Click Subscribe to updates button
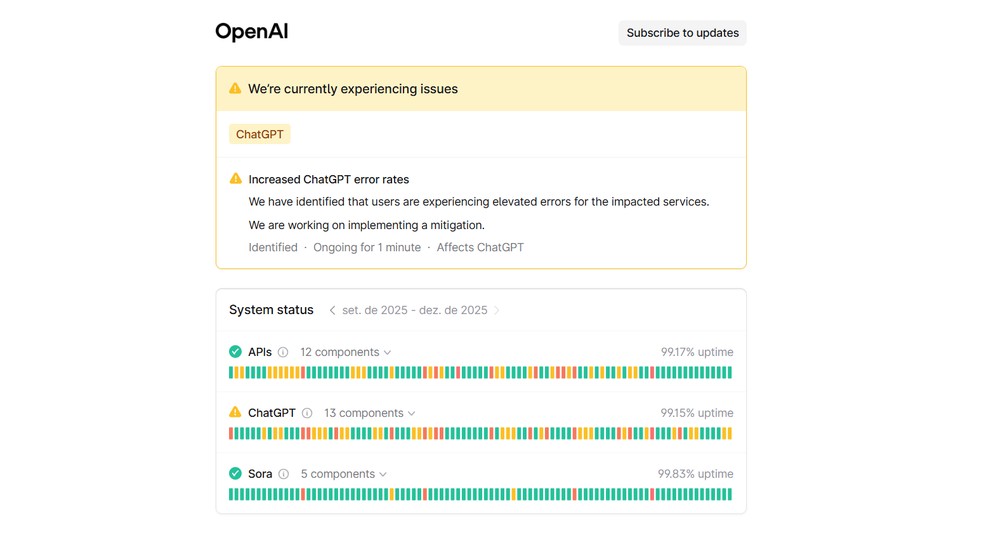The width and height of the screenshot is (984, 533). pyautogui.click(x=682, y=33)
